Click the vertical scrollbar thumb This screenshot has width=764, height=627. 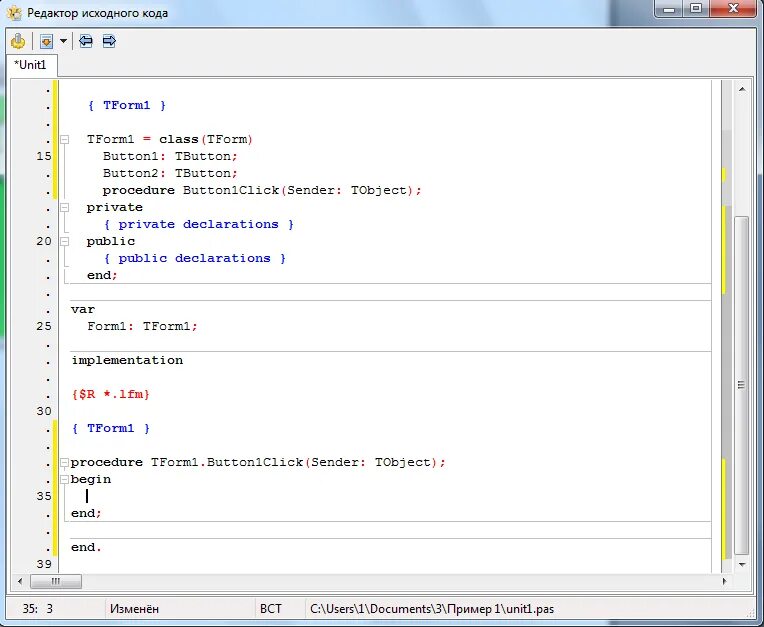click(742, 385)
